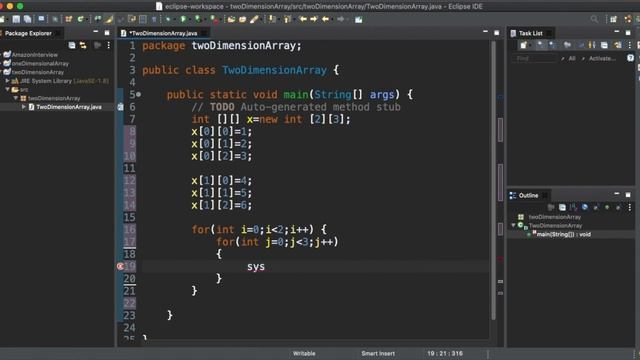Open the New Task dropdown arrow
Screen dimensions: 640x360
(x=530, y=46)
